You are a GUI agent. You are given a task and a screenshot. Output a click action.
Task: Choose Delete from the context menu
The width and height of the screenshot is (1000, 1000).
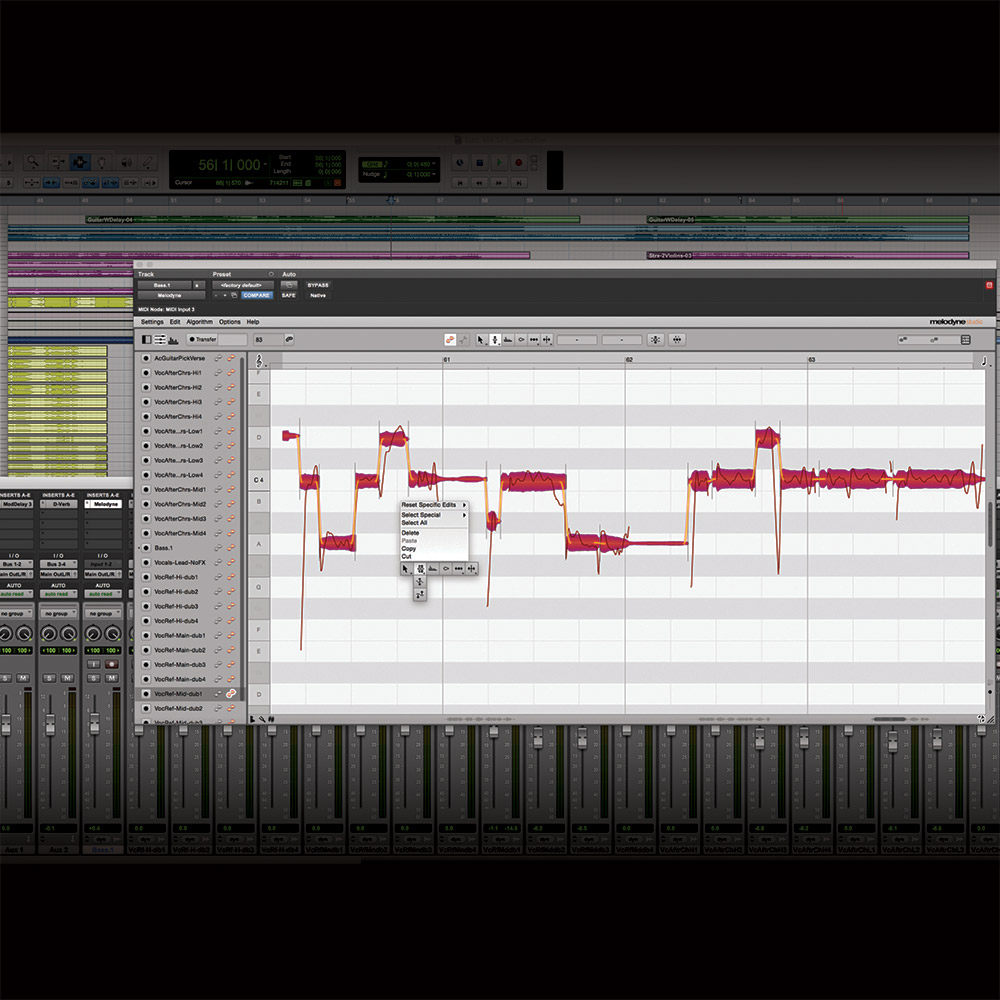tap(434, 533)
